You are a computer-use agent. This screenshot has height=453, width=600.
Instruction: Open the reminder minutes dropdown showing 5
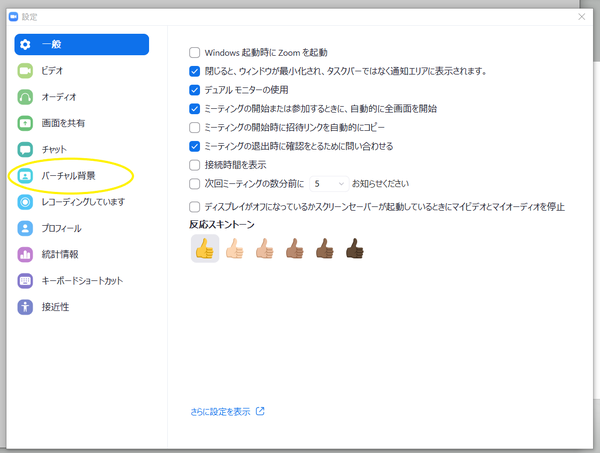(329, 184)
